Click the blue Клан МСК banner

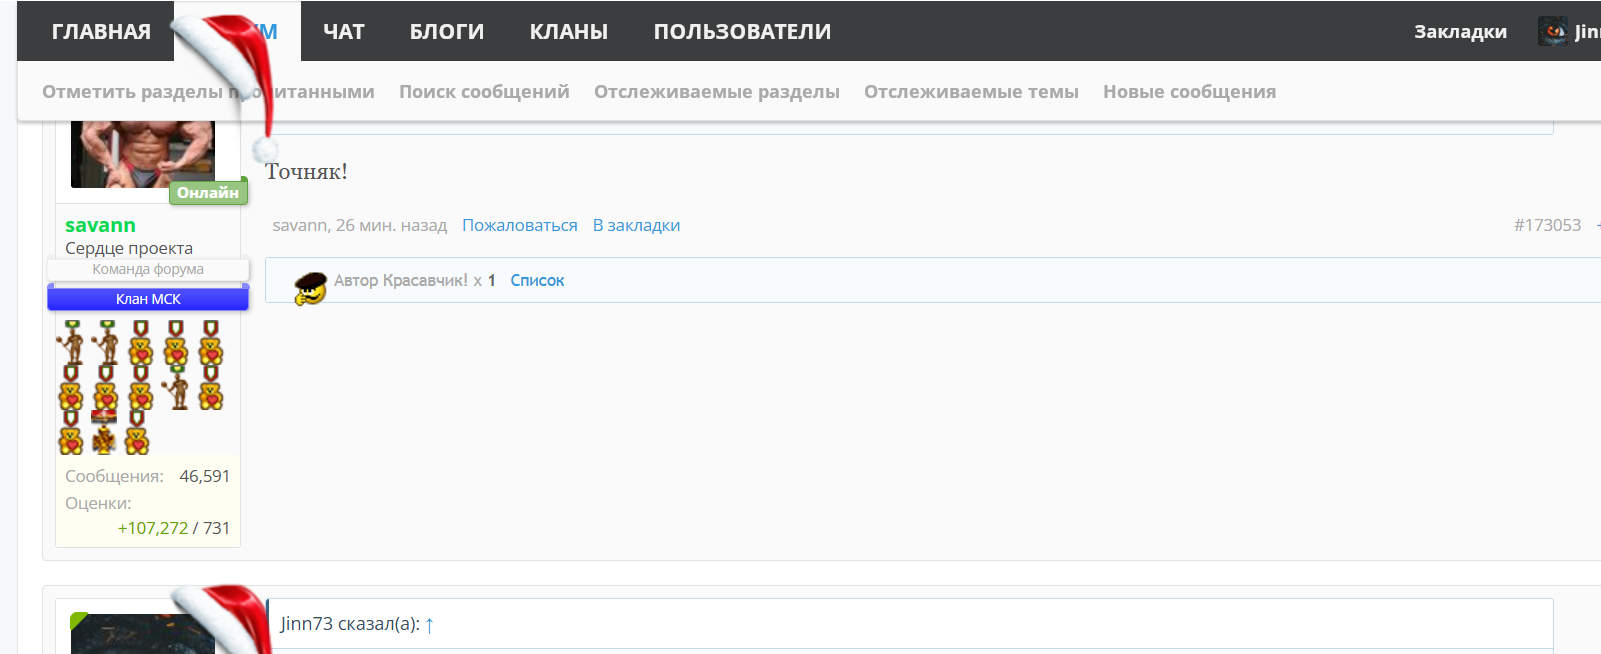[x=148, y=298]
